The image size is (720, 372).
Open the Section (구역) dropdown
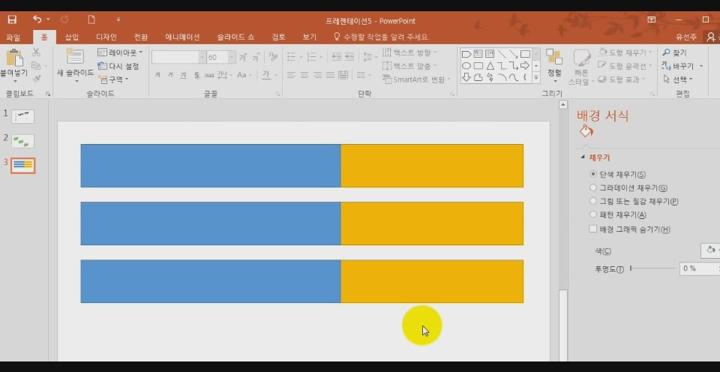point(114,79)
